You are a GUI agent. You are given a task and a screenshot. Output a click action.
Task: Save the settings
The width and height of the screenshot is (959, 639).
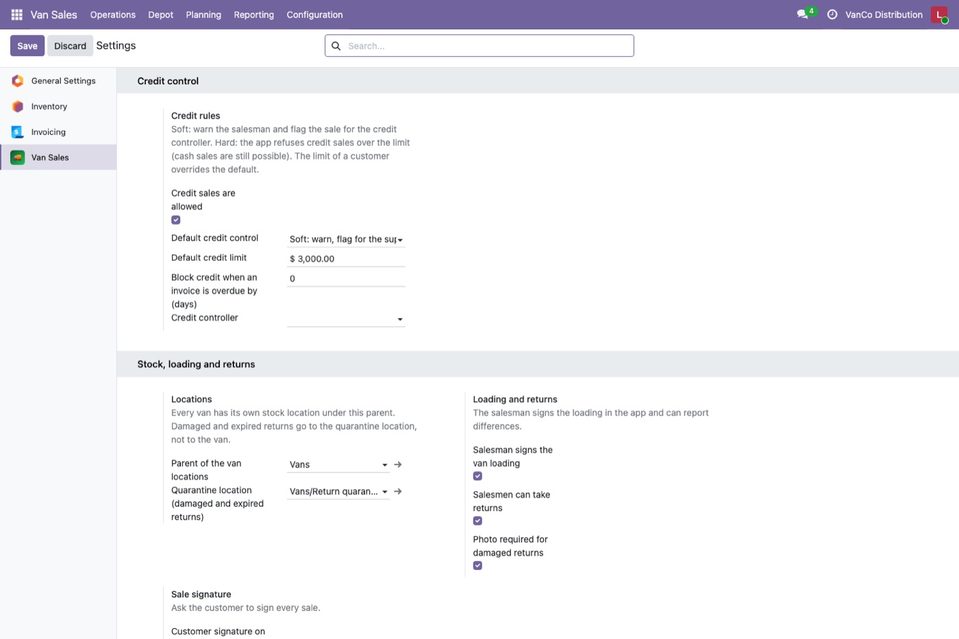(x=27, y=46)
